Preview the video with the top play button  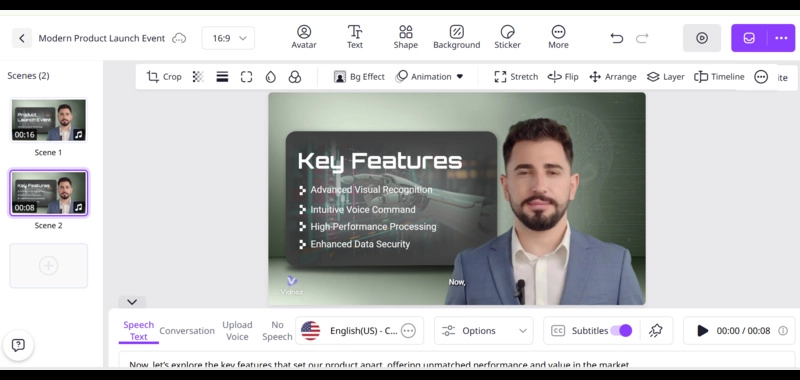click(x=702, y=38)
